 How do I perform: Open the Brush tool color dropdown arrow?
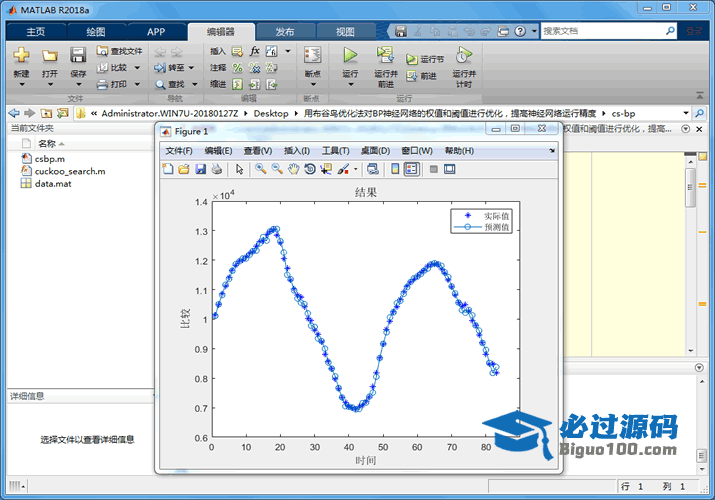355,169
